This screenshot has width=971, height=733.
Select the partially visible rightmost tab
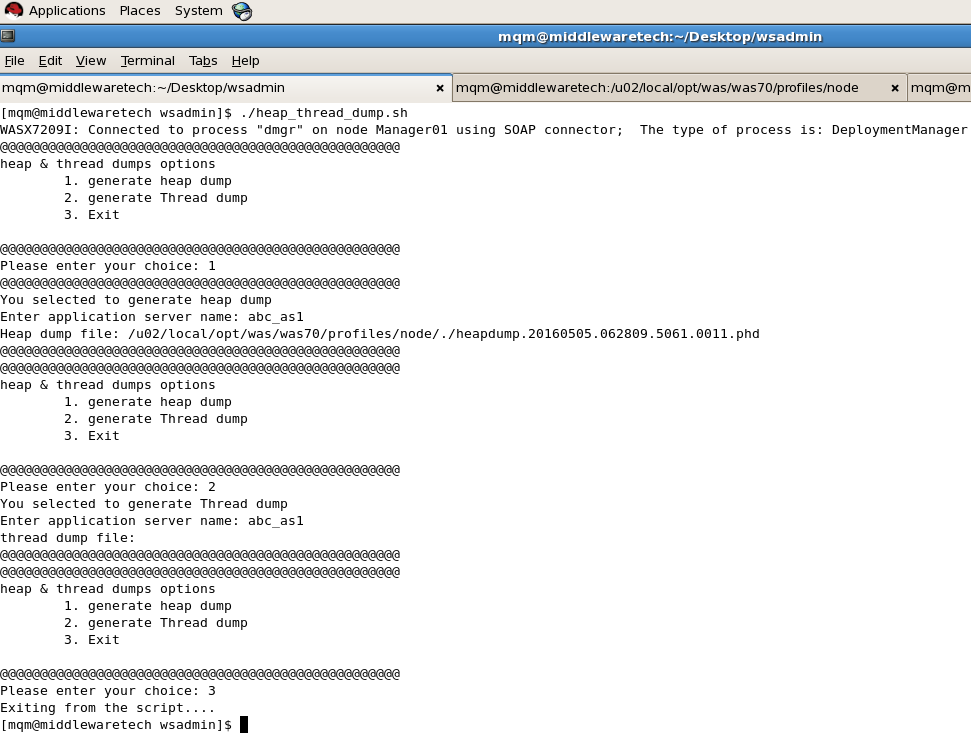(938, 88)
